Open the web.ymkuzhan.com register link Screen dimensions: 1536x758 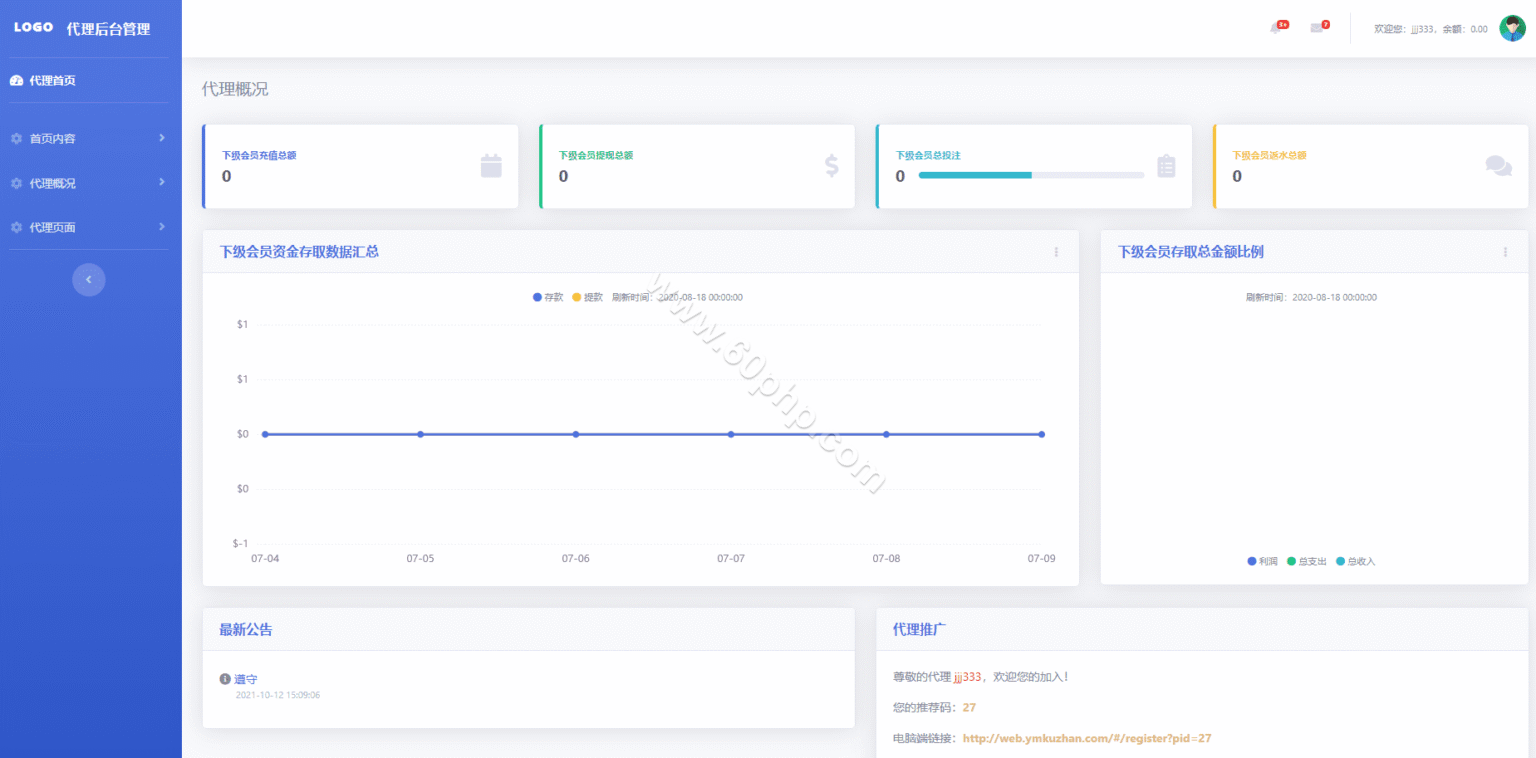point(1088,738)
